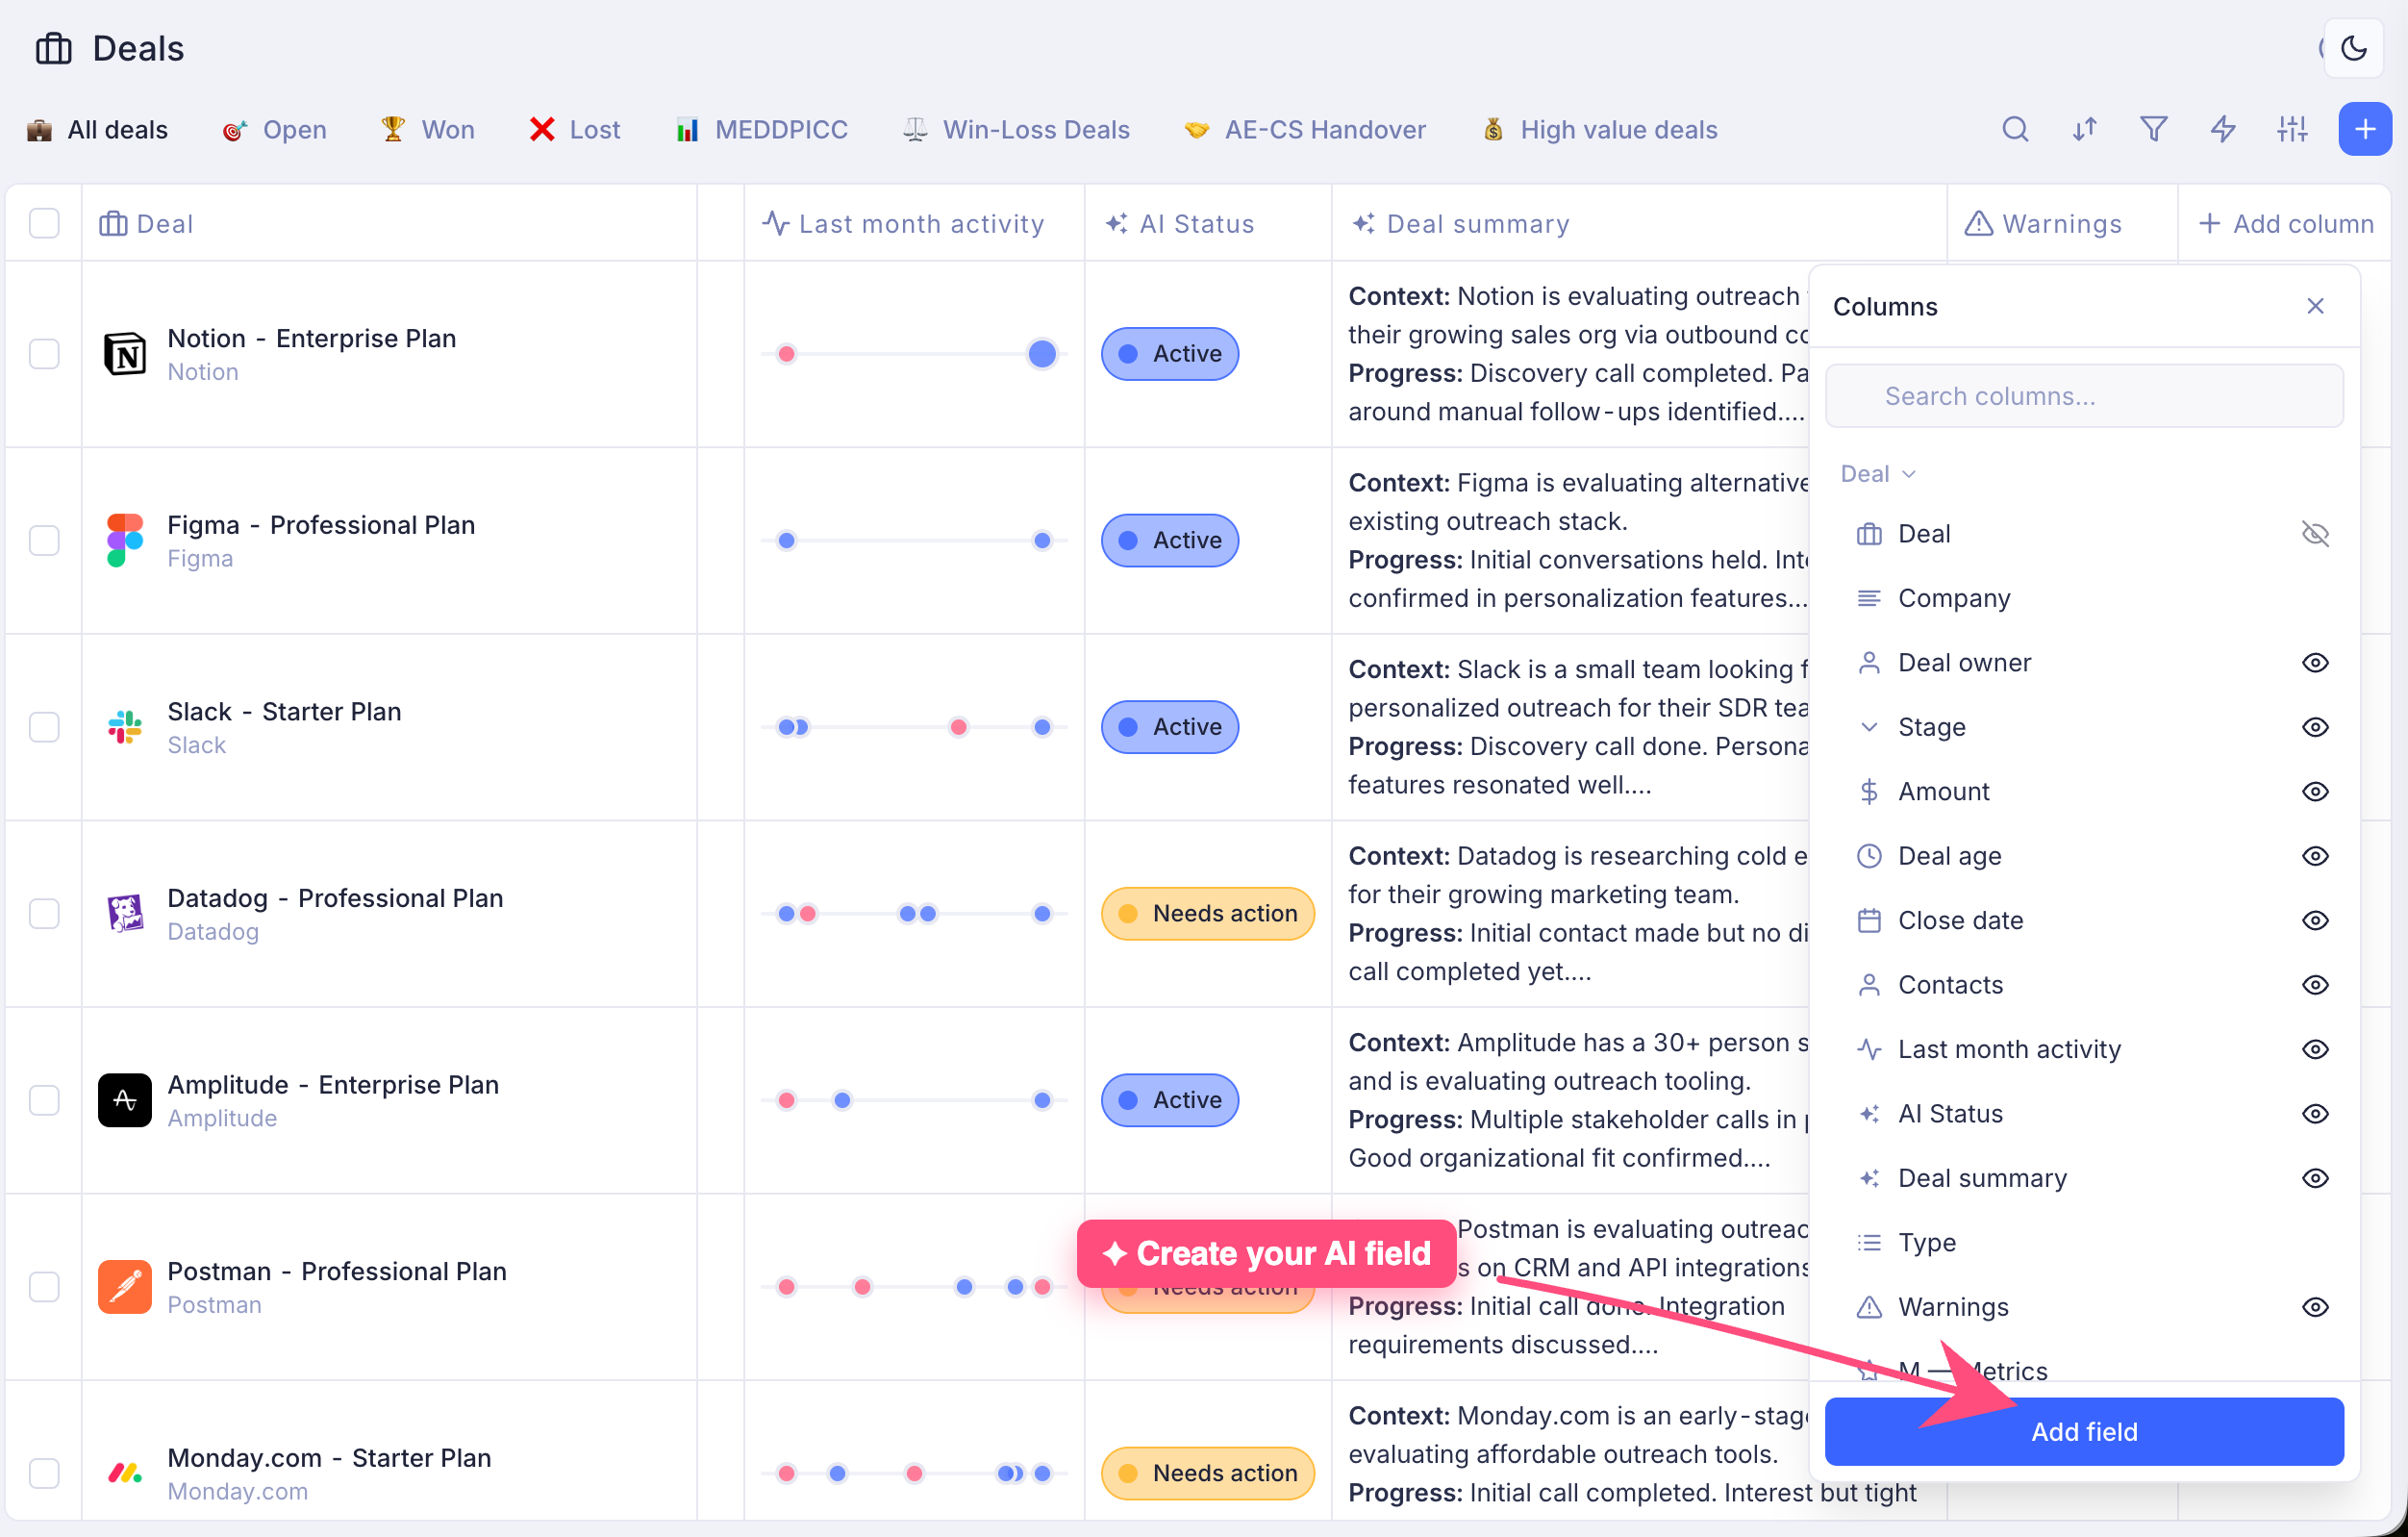This screenshot has width=2408, height=1537.
Task: Click the Monday.com company logo
Action: click(125, 1473)
